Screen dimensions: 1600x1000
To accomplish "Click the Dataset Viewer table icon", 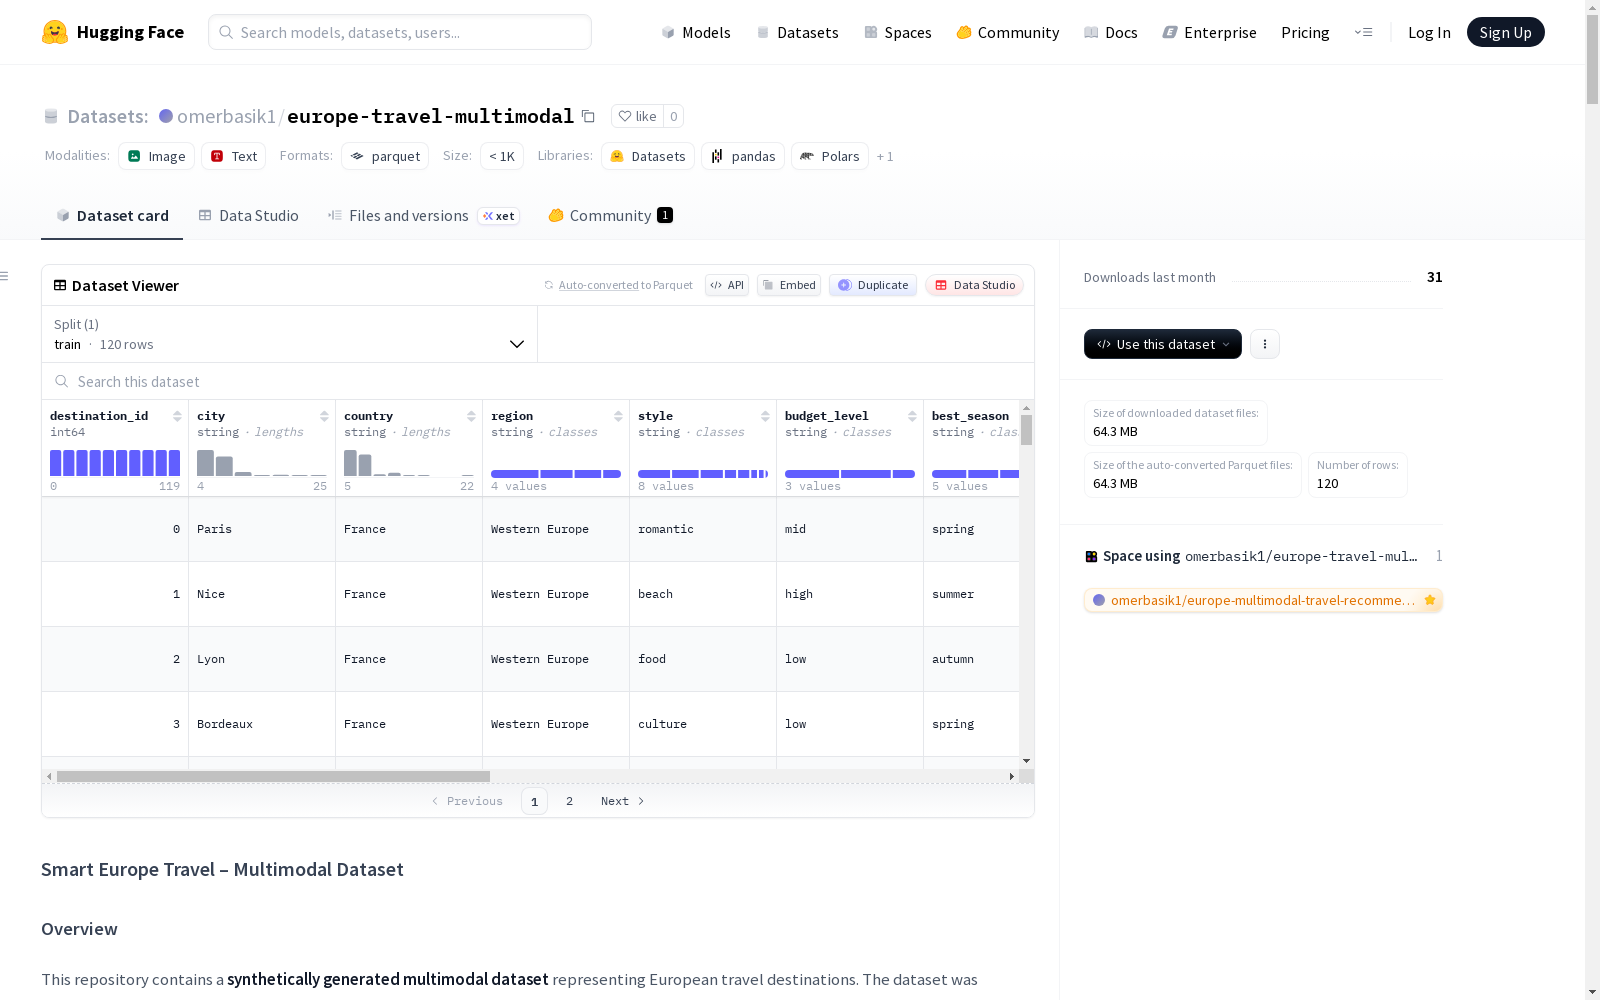I will click(60, 285).
